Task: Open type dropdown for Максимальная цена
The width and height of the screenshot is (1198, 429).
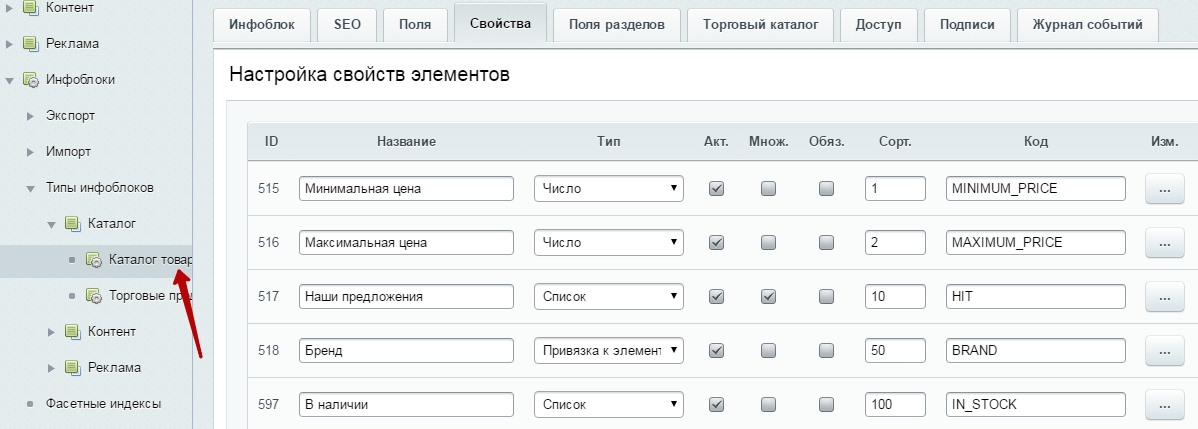Action: (x=609, y=242)
